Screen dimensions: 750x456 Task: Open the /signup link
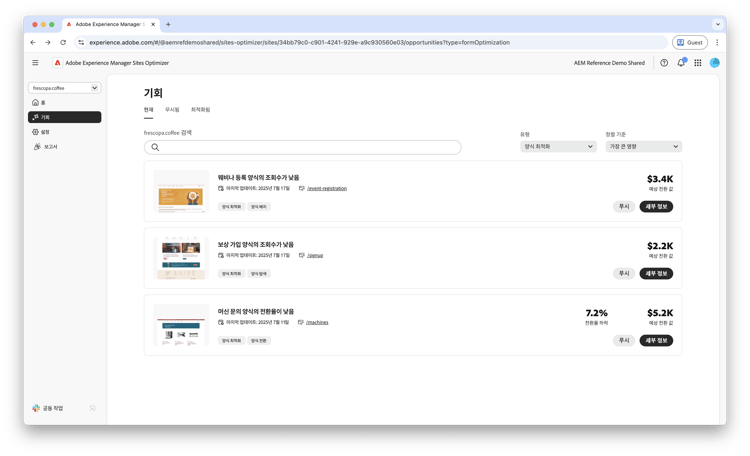[x=315, y=256]
